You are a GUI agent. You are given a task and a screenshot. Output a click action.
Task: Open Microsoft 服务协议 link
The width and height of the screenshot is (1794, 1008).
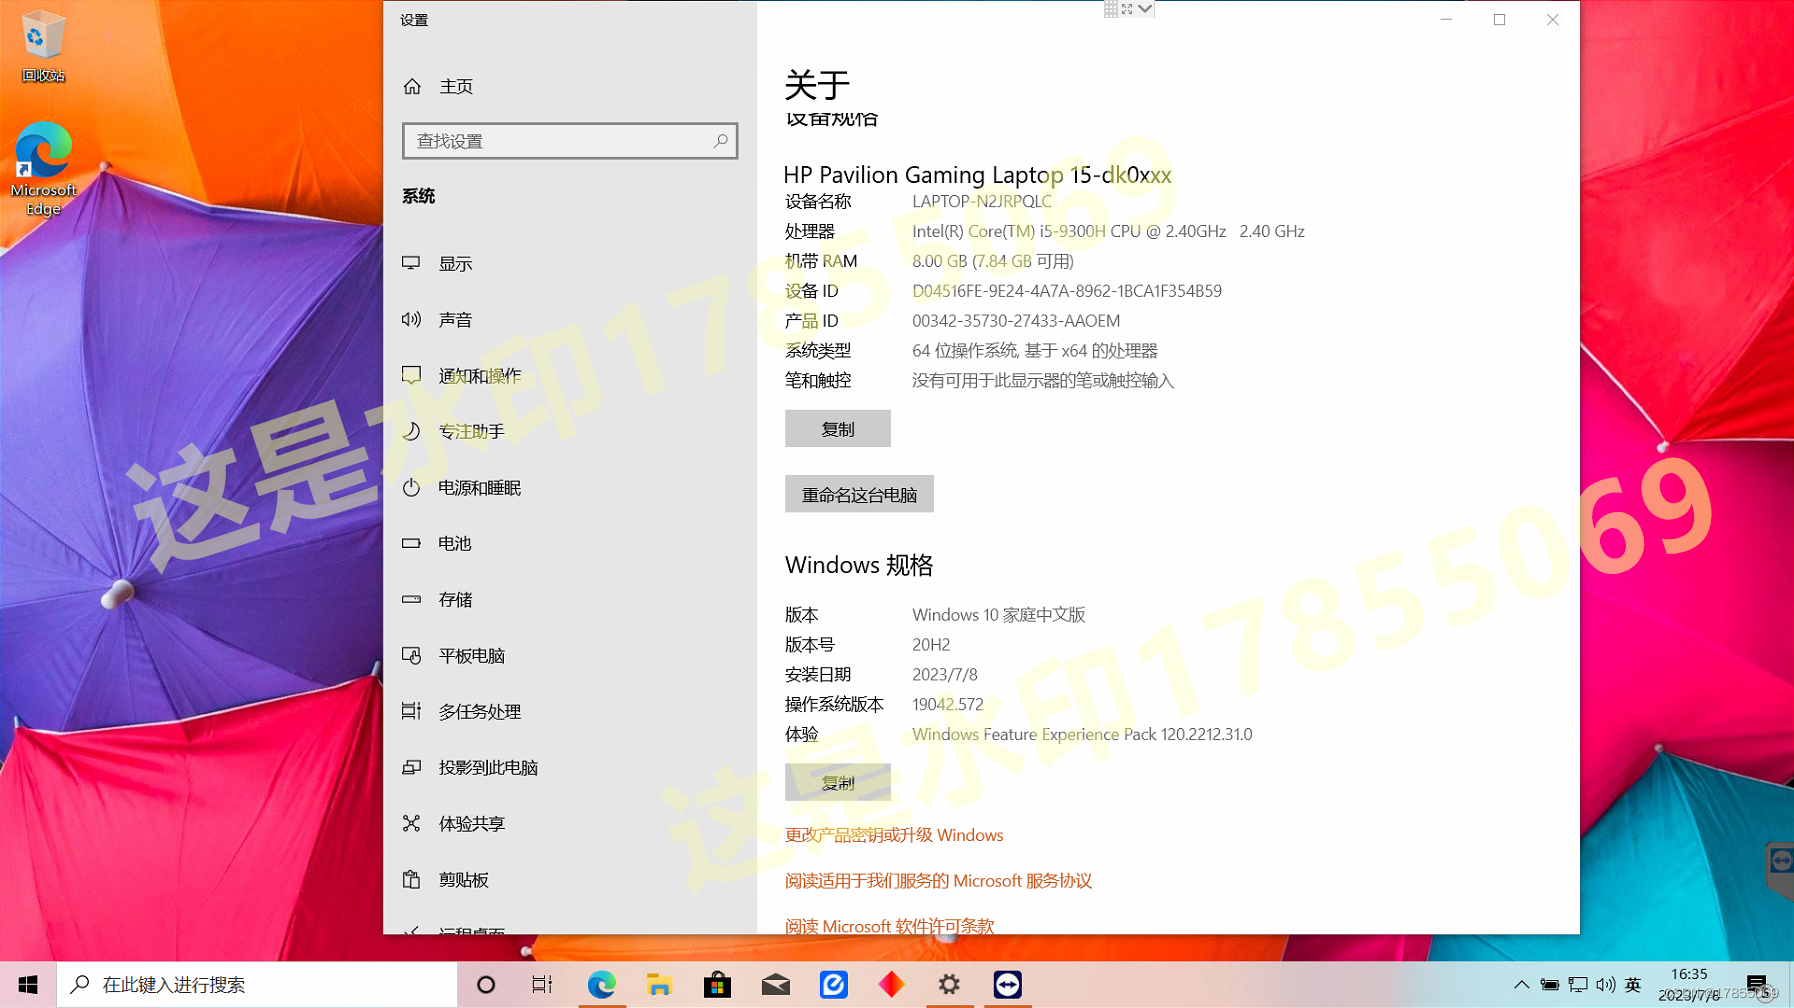(938, 881)
